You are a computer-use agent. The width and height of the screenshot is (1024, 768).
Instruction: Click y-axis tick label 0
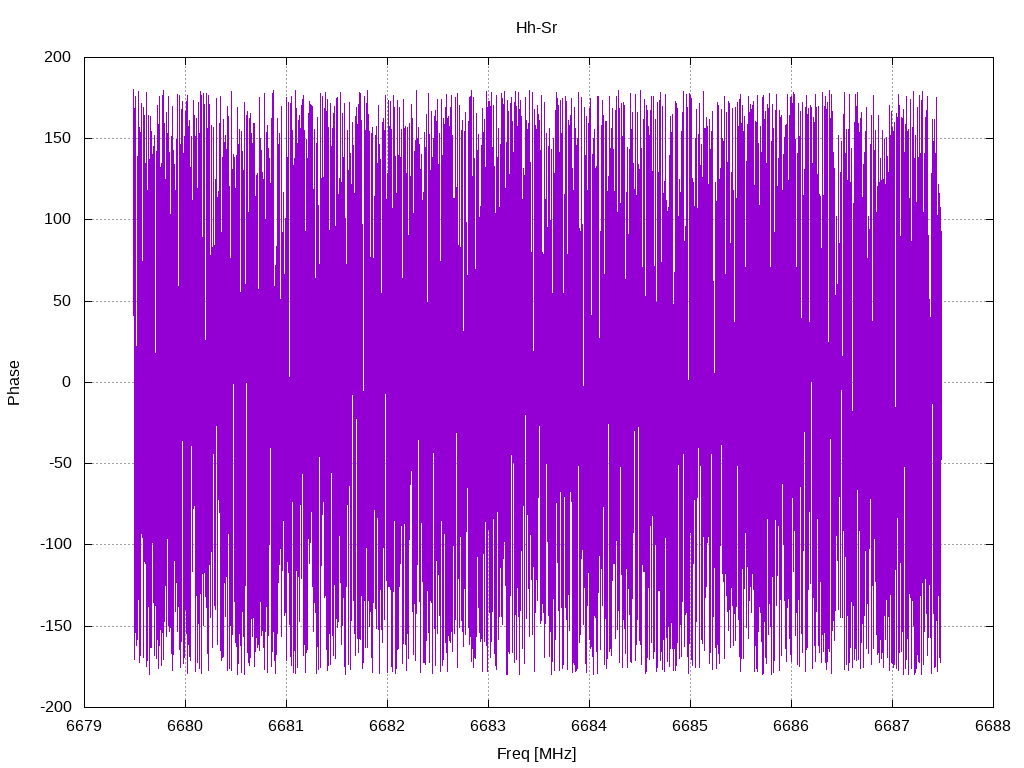[67, 382]
